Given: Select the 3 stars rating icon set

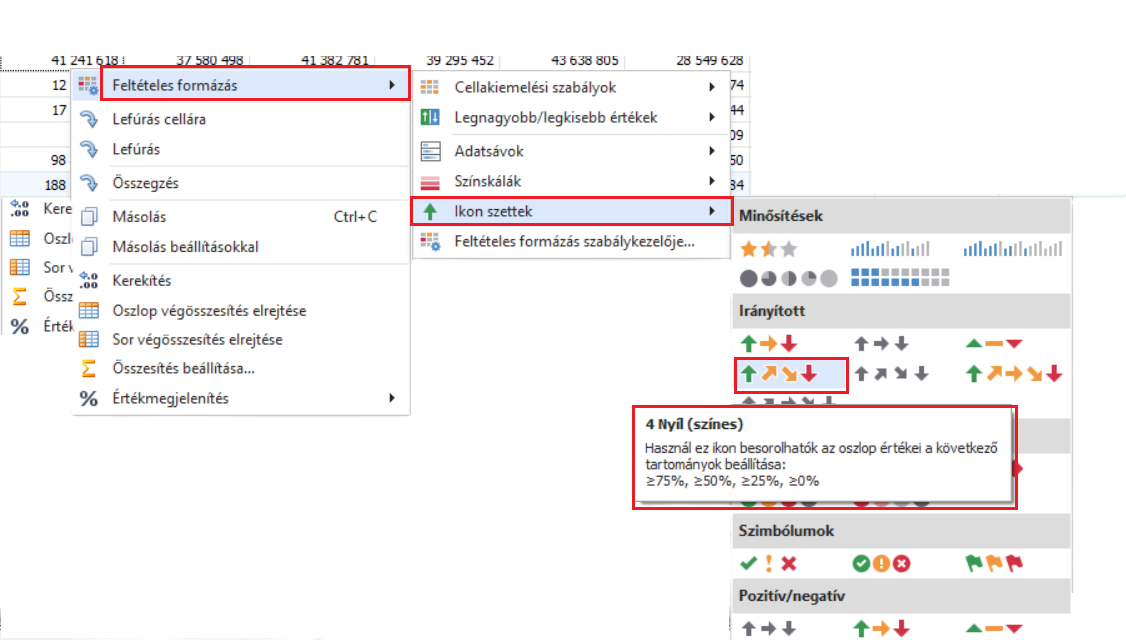Looking at the screenshot, I should pos(768,248).
